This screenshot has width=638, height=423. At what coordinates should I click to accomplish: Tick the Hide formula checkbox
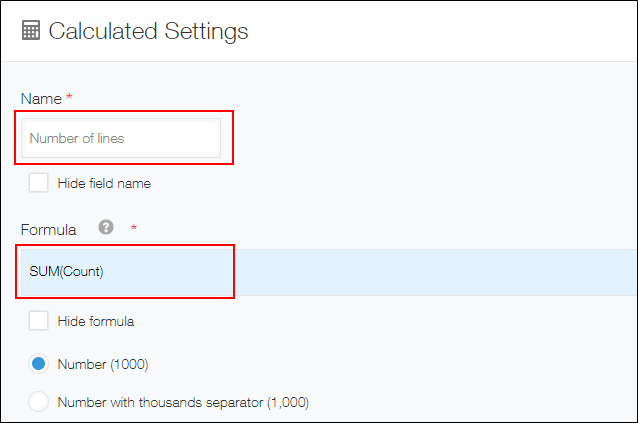(x=38, y=321)
